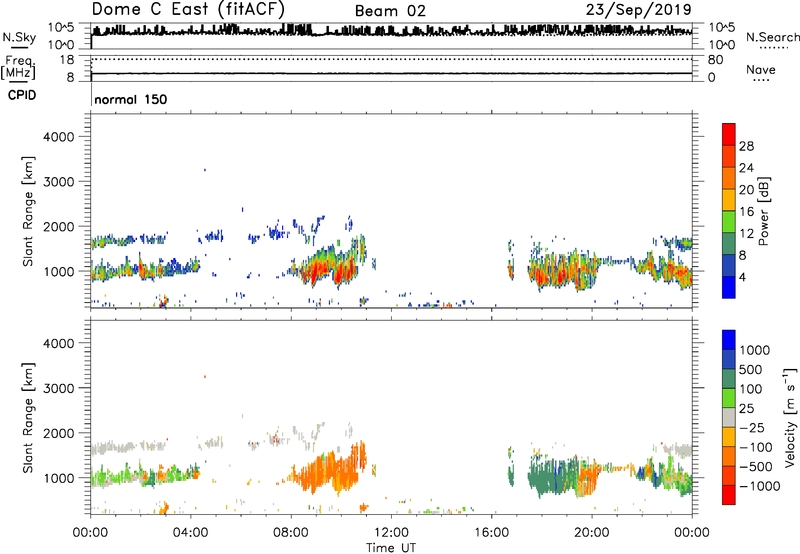Click the 'Power [dB]' colorbar label
Screen dimensions: 800x554
coord(763,211)
